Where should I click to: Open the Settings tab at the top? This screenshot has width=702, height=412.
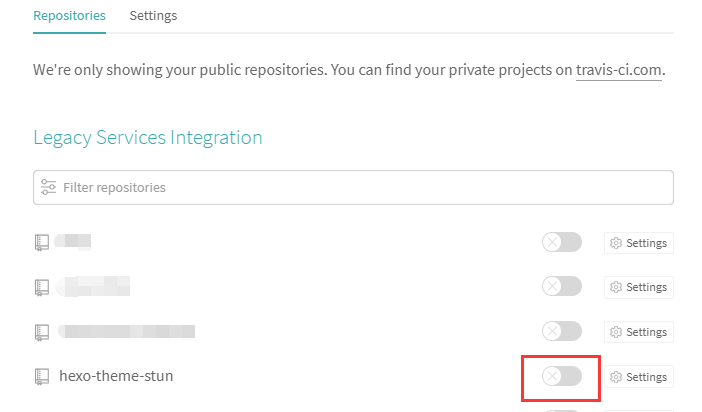click(153, 16)
